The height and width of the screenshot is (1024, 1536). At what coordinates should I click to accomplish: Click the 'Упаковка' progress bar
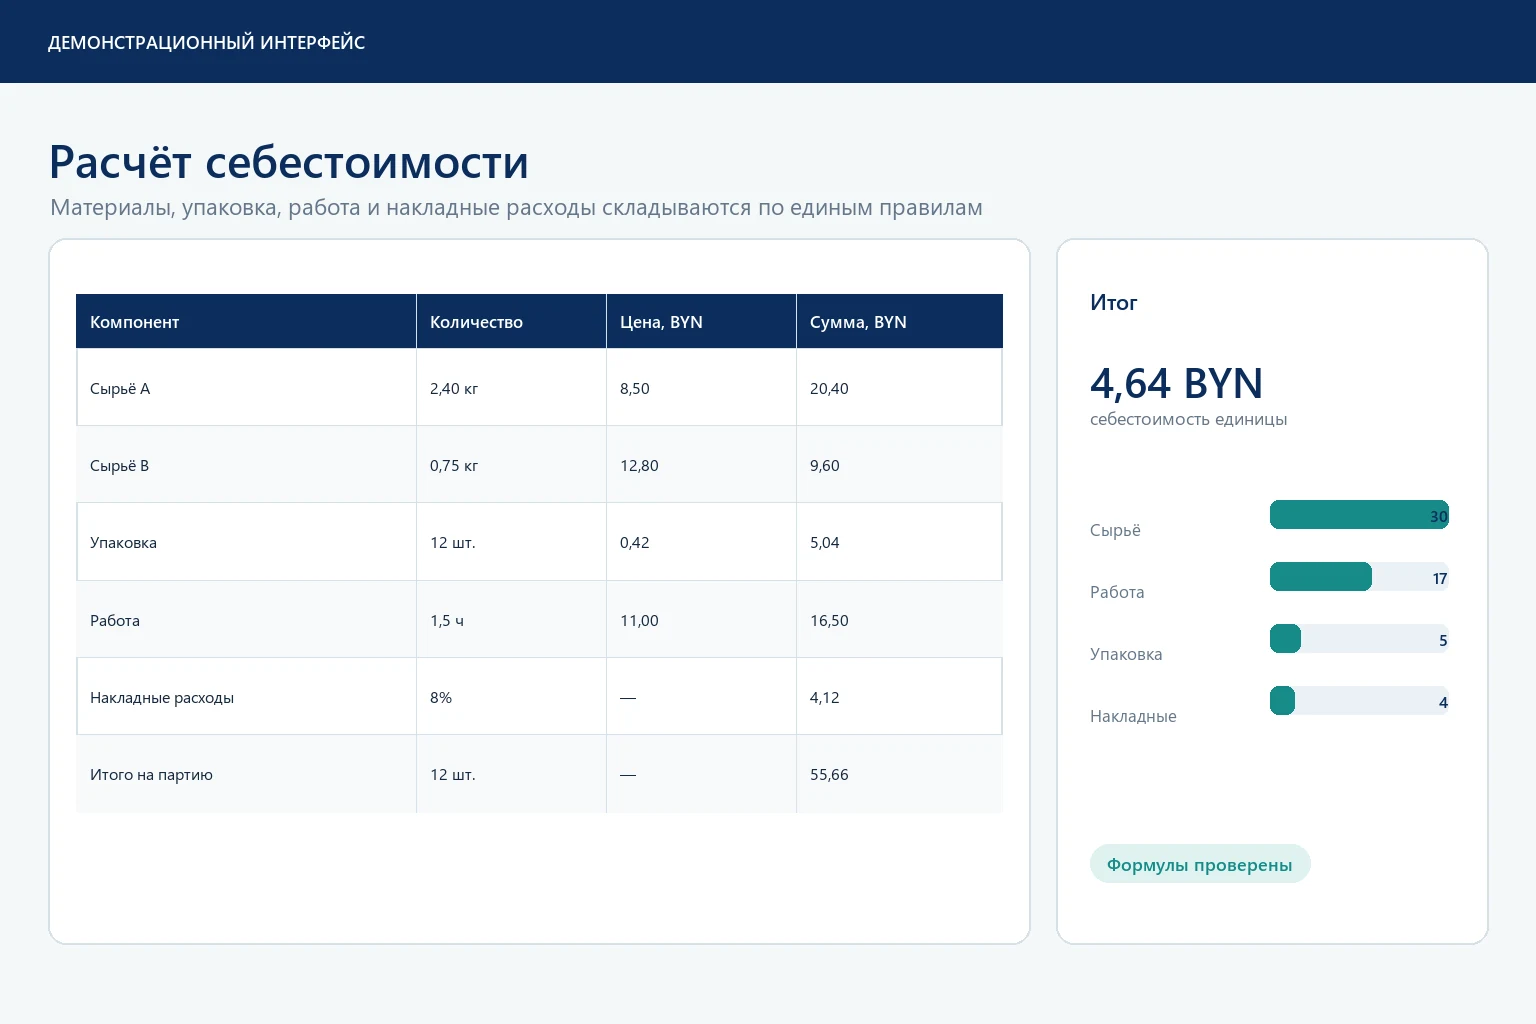tap(1359, 639)
